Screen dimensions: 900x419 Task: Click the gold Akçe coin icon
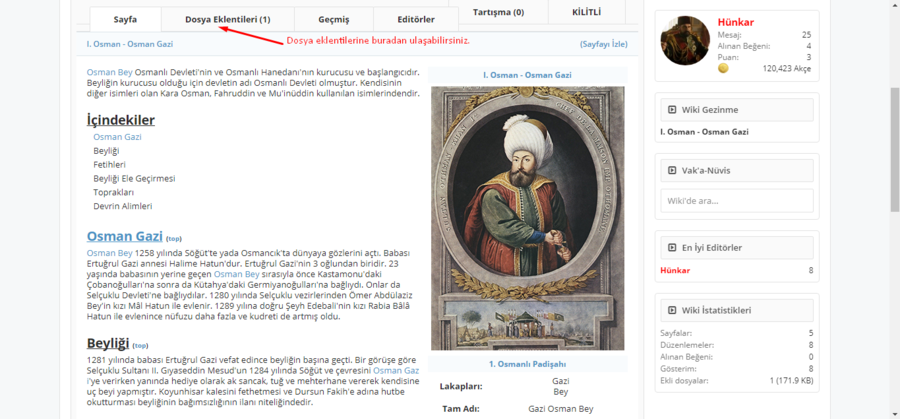click(x=723, y=68)
